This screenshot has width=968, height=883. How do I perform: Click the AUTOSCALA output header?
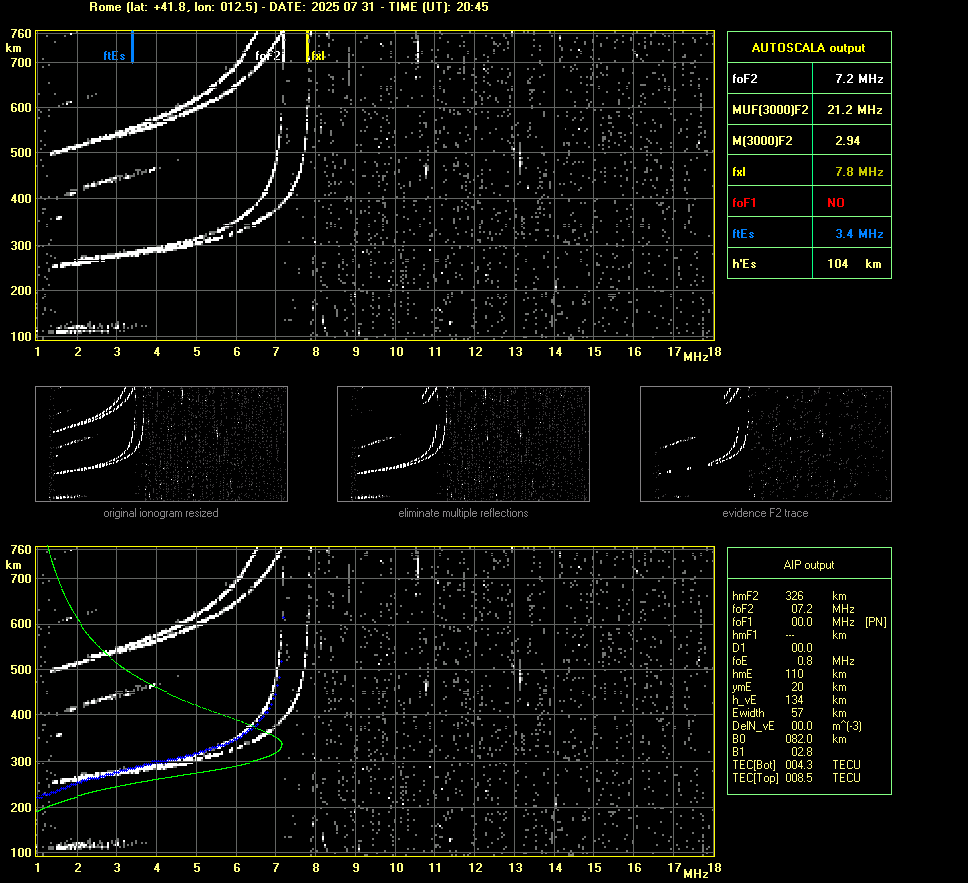809,48
